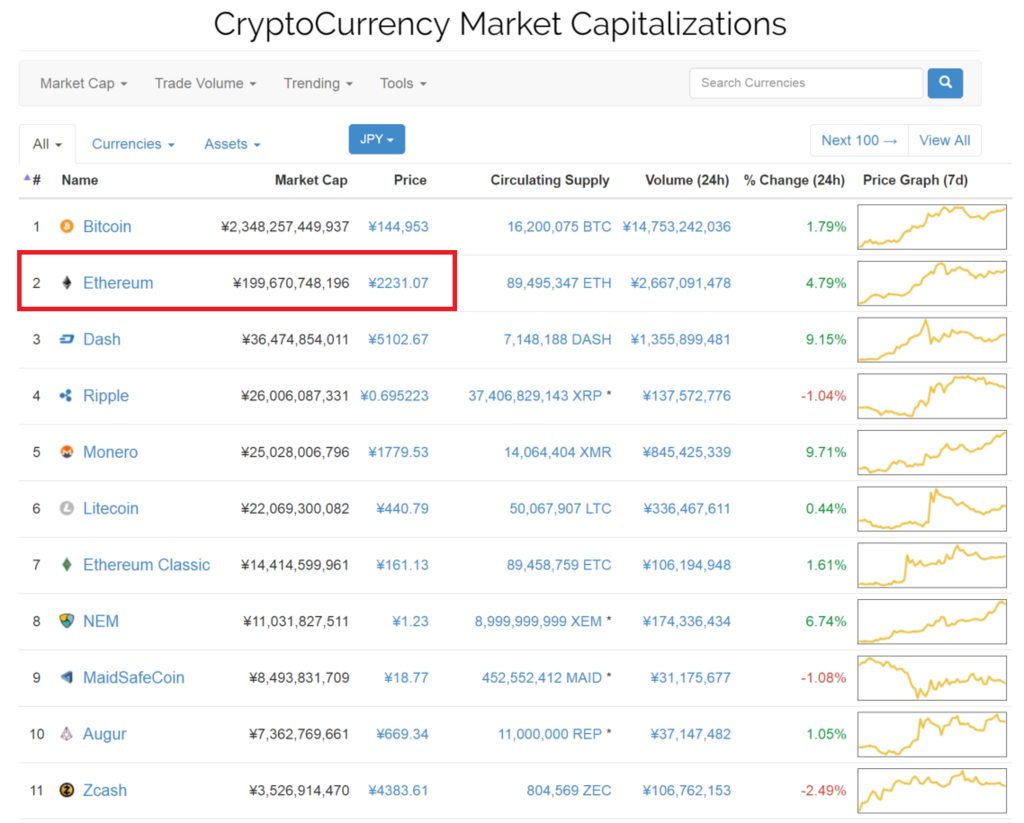Screen dimensions: 1024x823
Task: Click Bitcoin price ¥144,953
Action: point(398,227)
